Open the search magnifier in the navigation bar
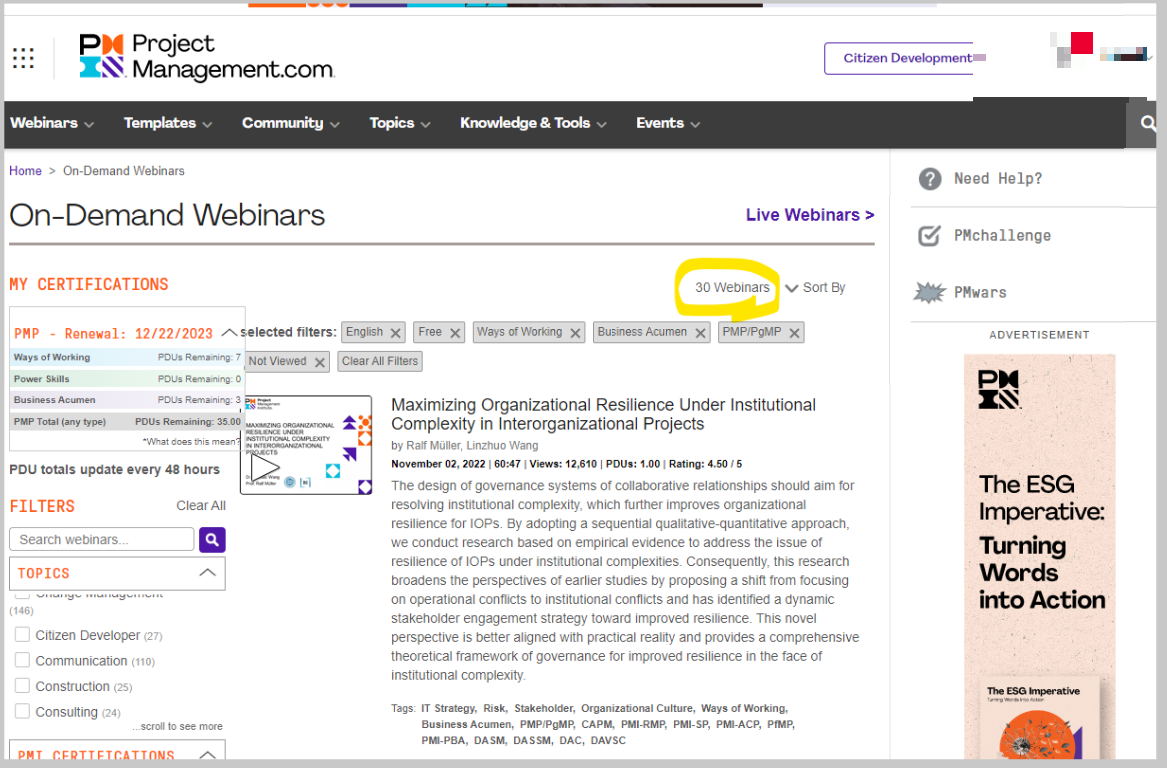Image resolution: width=1167 pixels, height=768 pixels. (x=1148, y=124)
